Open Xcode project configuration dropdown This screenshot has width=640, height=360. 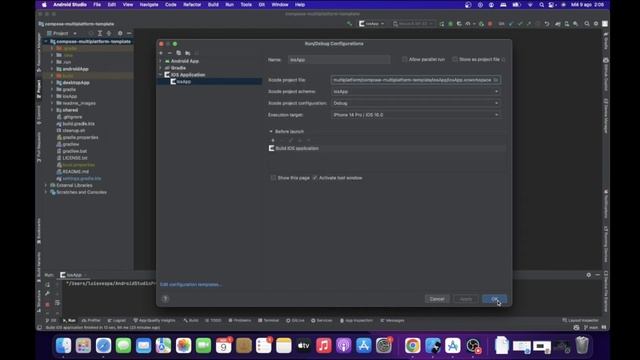pos(416,103)
